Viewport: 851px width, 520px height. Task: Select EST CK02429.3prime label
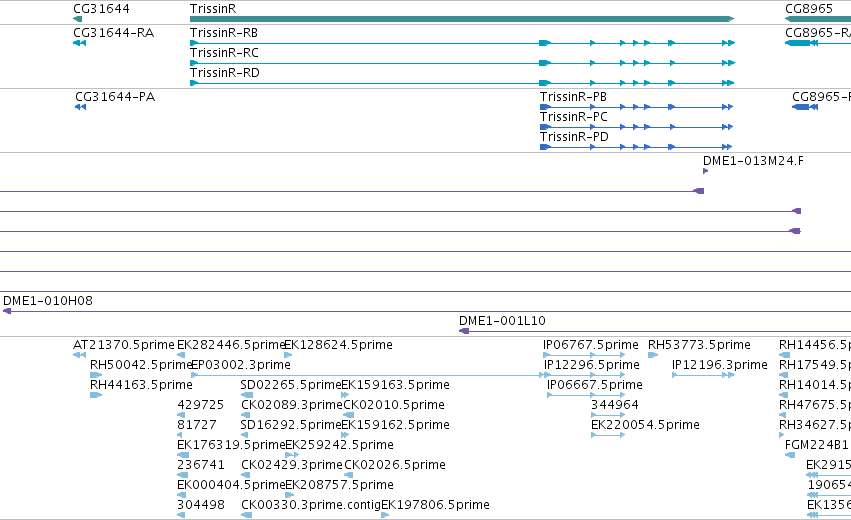[x=292, y=465]
